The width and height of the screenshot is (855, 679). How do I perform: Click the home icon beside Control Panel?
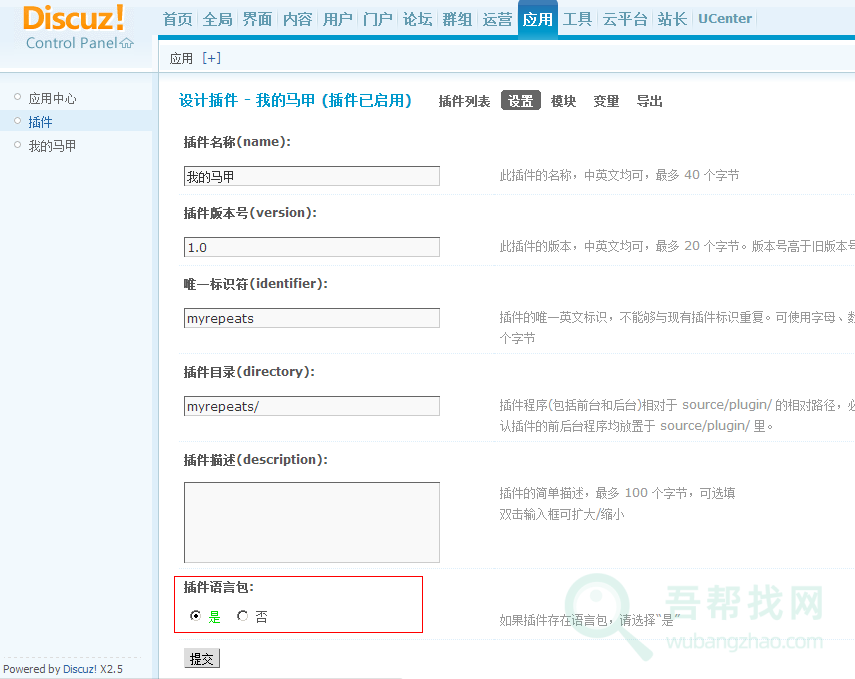tap(126, 43)
